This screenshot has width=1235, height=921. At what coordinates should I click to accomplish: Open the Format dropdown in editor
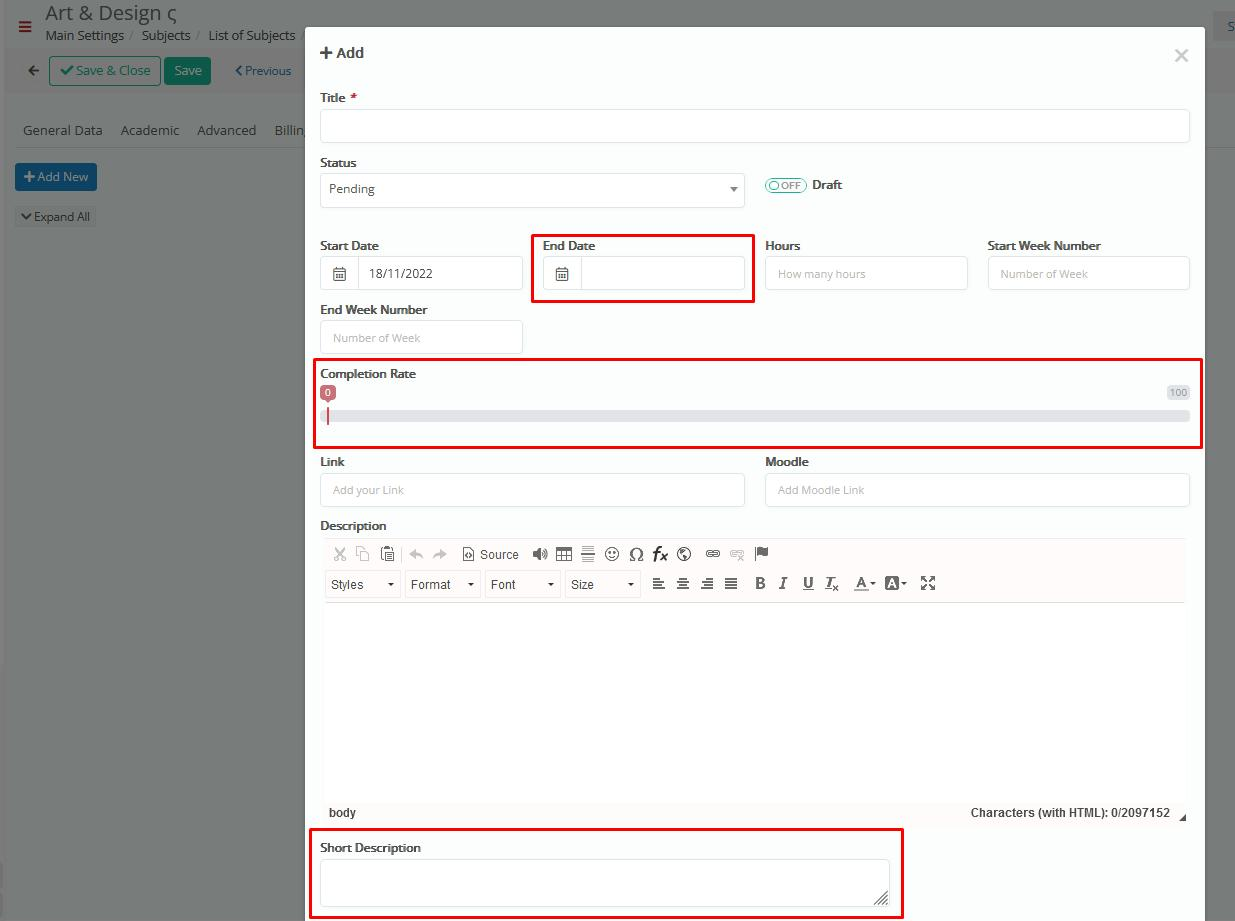coord(443,585)
